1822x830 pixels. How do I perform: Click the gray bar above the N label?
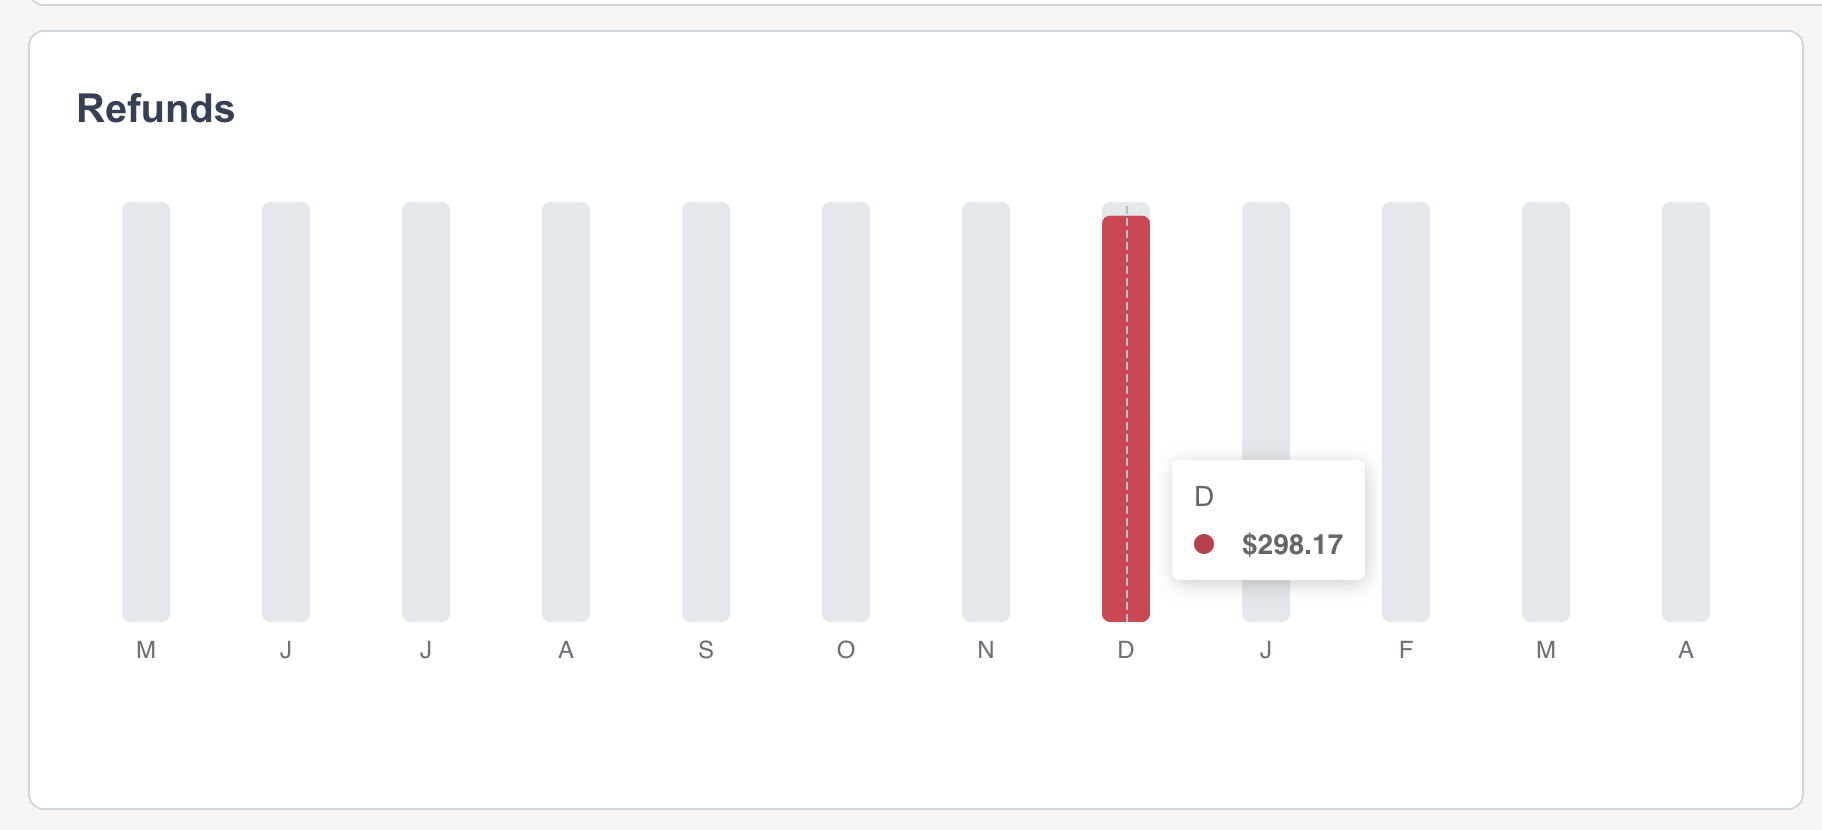tap(986, 410)
